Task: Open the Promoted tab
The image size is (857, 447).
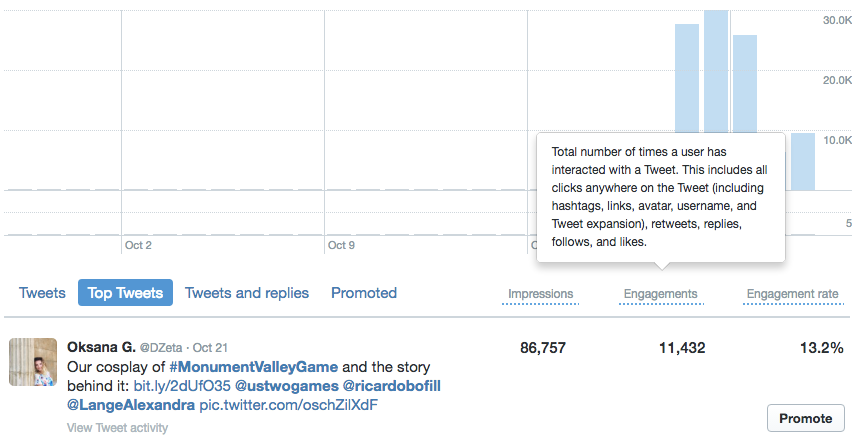Action: [x=364, y=293]
